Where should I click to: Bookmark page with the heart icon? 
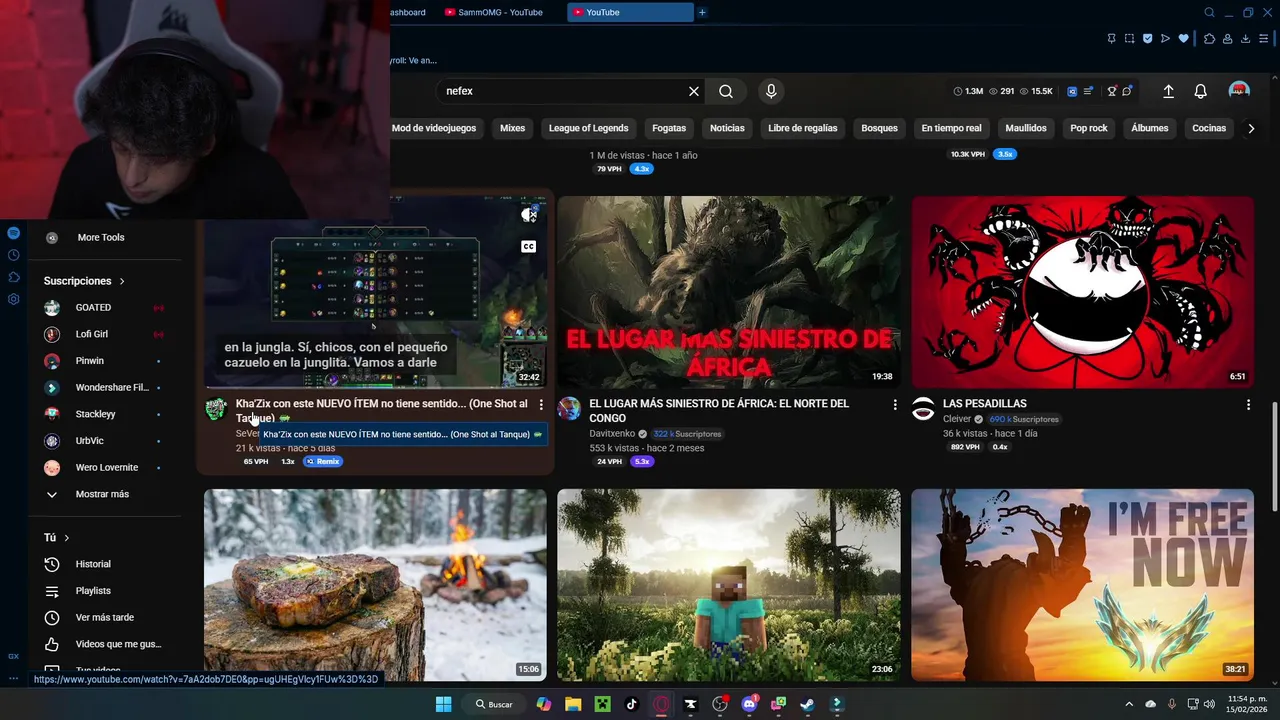tap(1184, 39)
